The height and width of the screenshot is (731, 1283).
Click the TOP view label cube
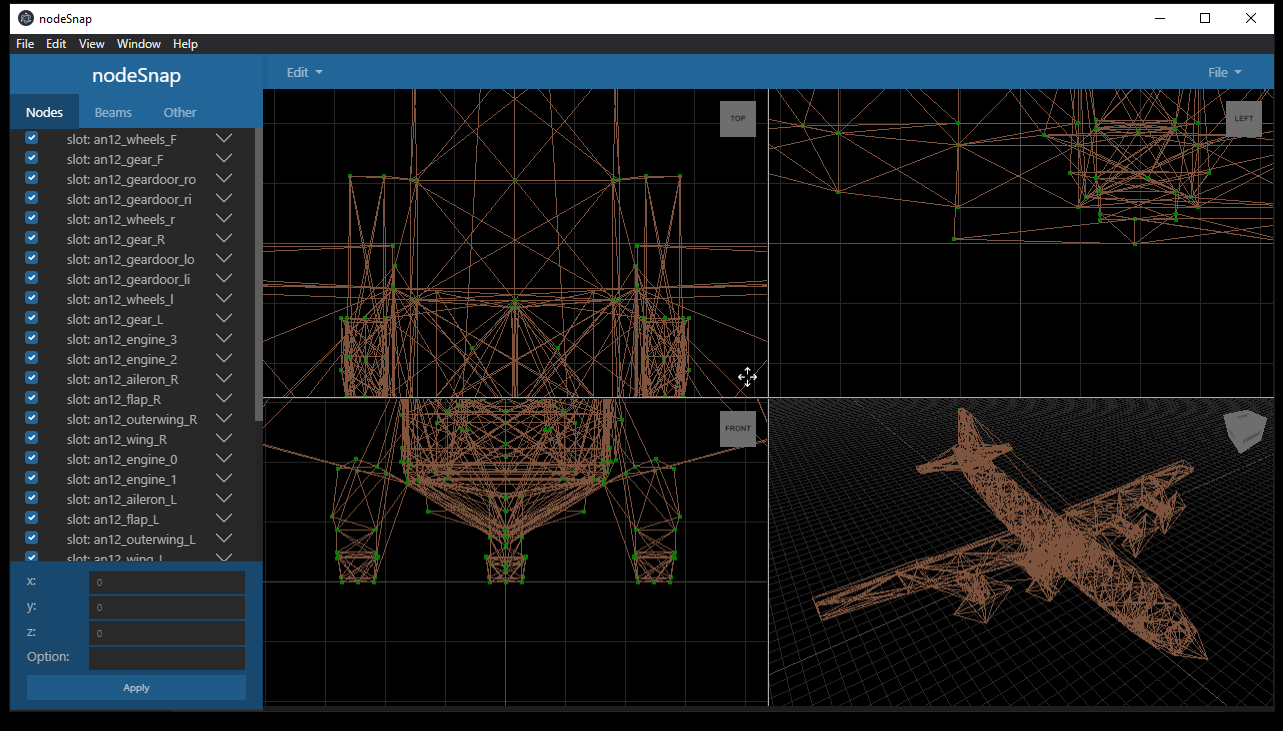tap(738, 118)
